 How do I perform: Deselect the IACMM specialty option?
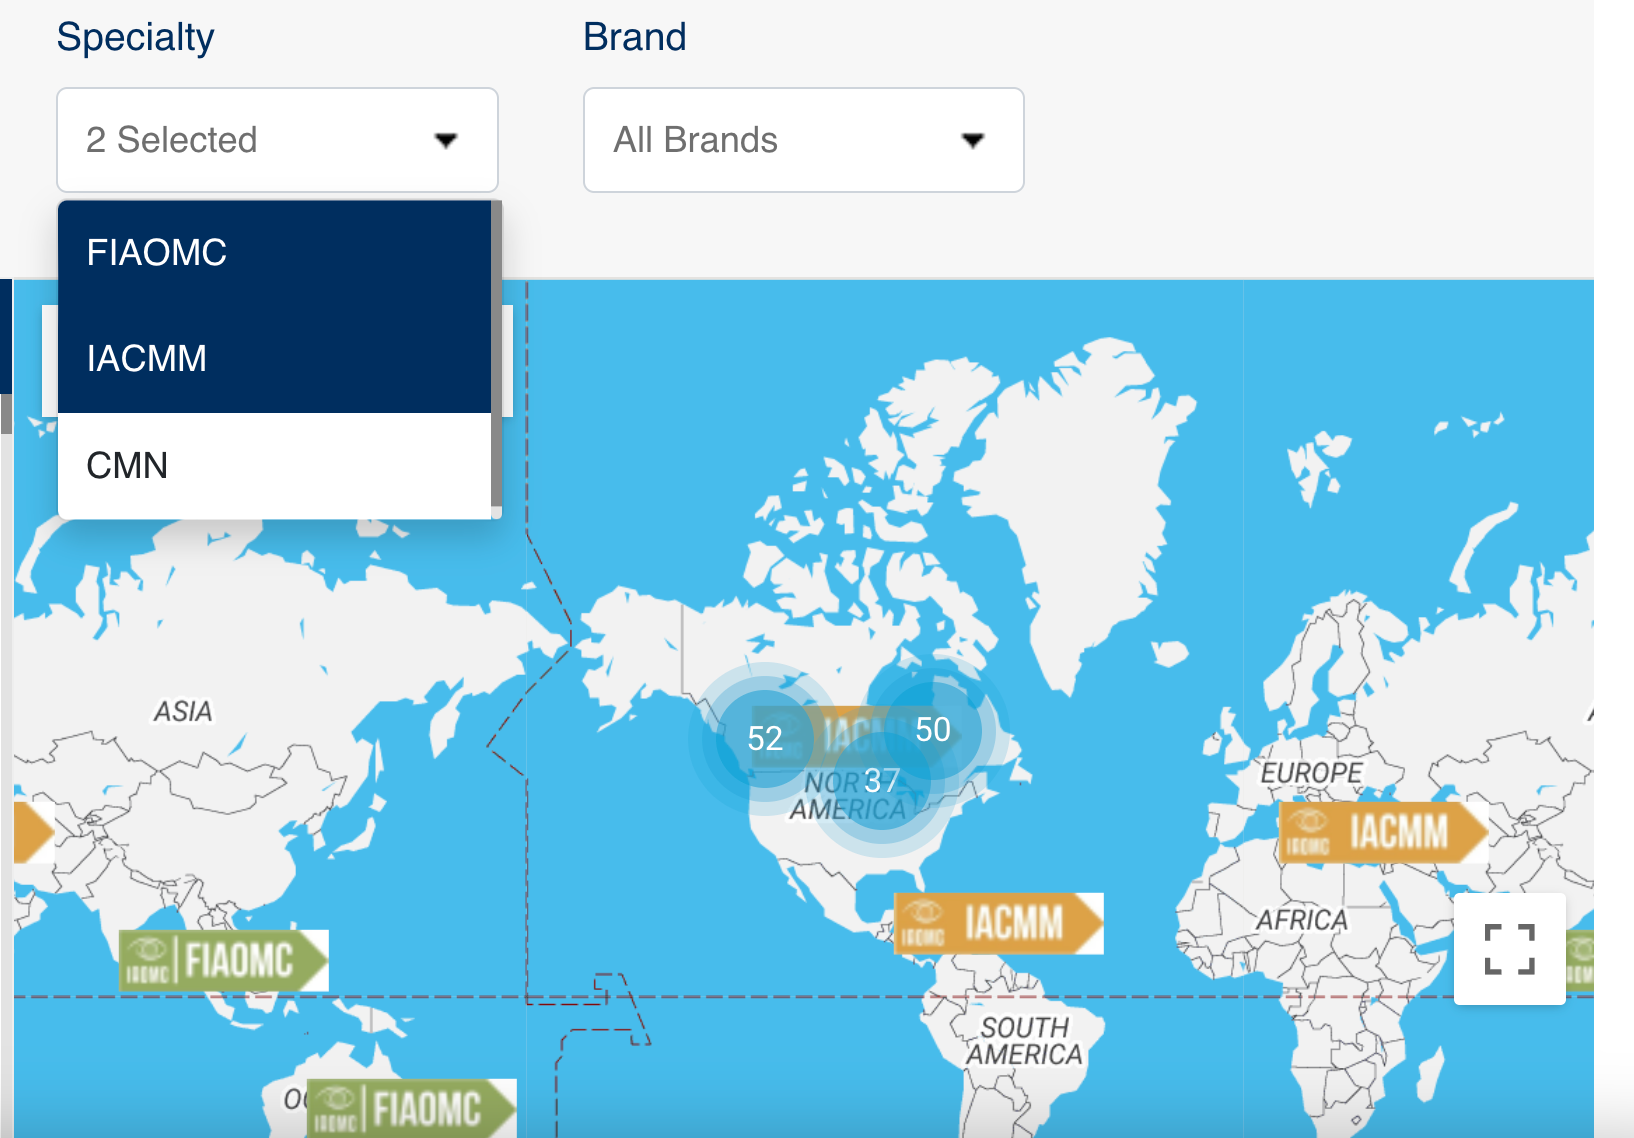coord(274,359)
